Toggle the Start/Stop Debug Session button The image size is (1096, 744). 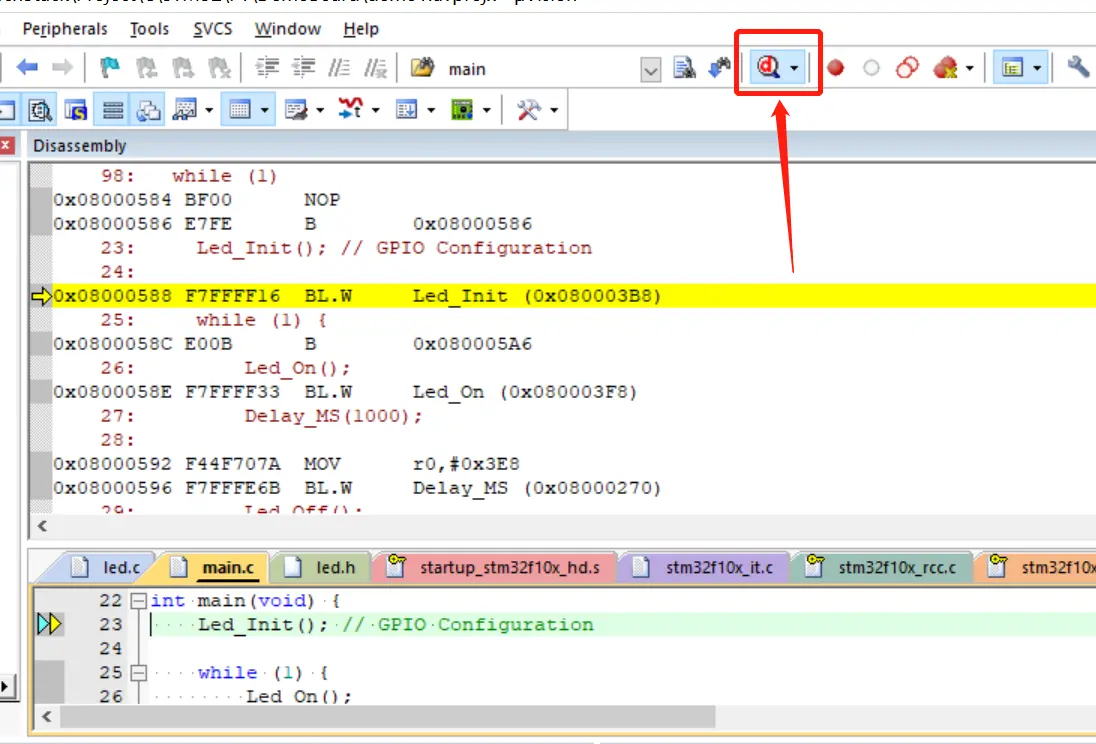coord(768,68)
